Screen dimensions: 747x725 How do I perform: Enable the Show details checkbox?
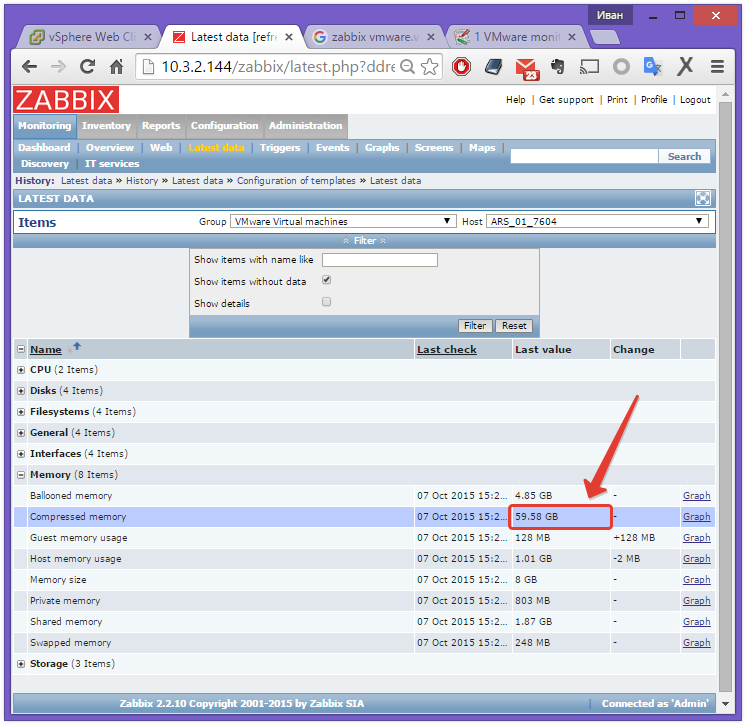coord(326,302)
